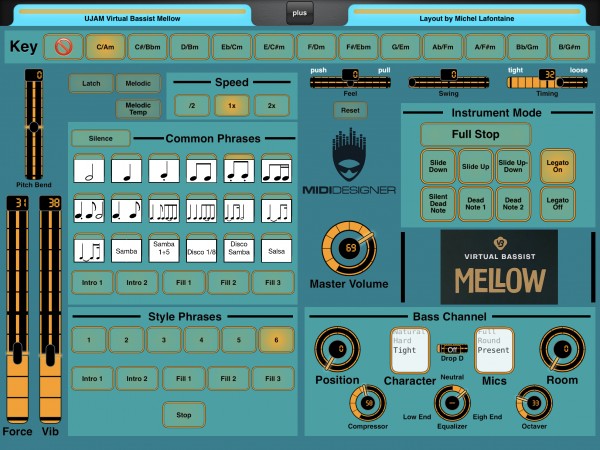Click the Compressor knob
Viewport: 600px width, 450px height.
click(x=368, y=403)
